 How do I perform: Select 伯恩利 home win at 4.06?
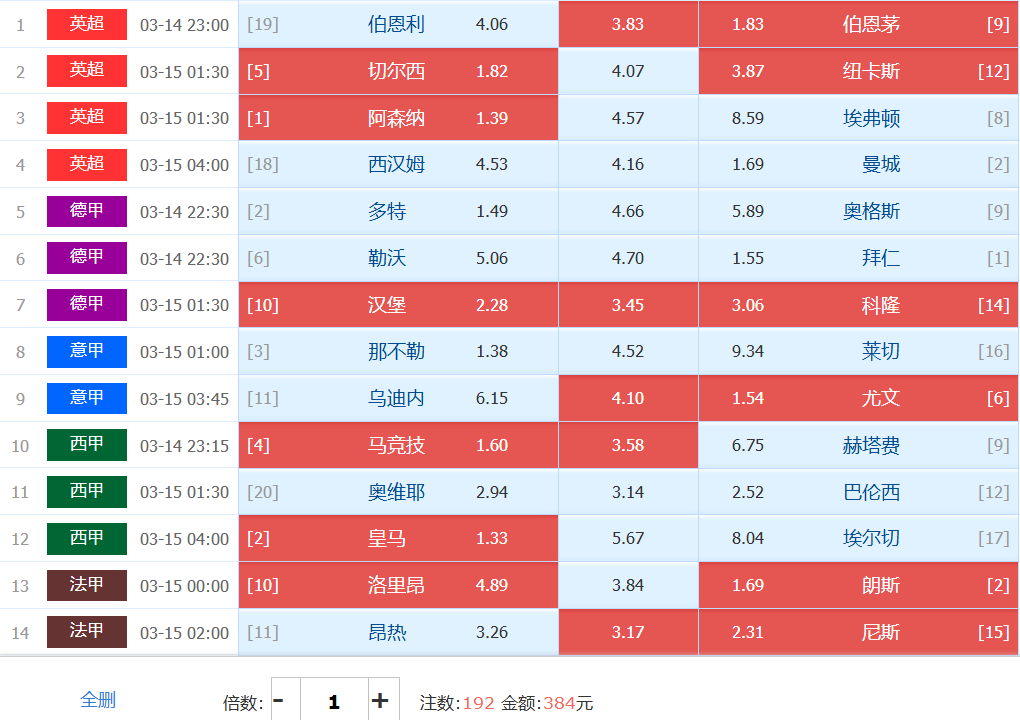click(398, 24)
